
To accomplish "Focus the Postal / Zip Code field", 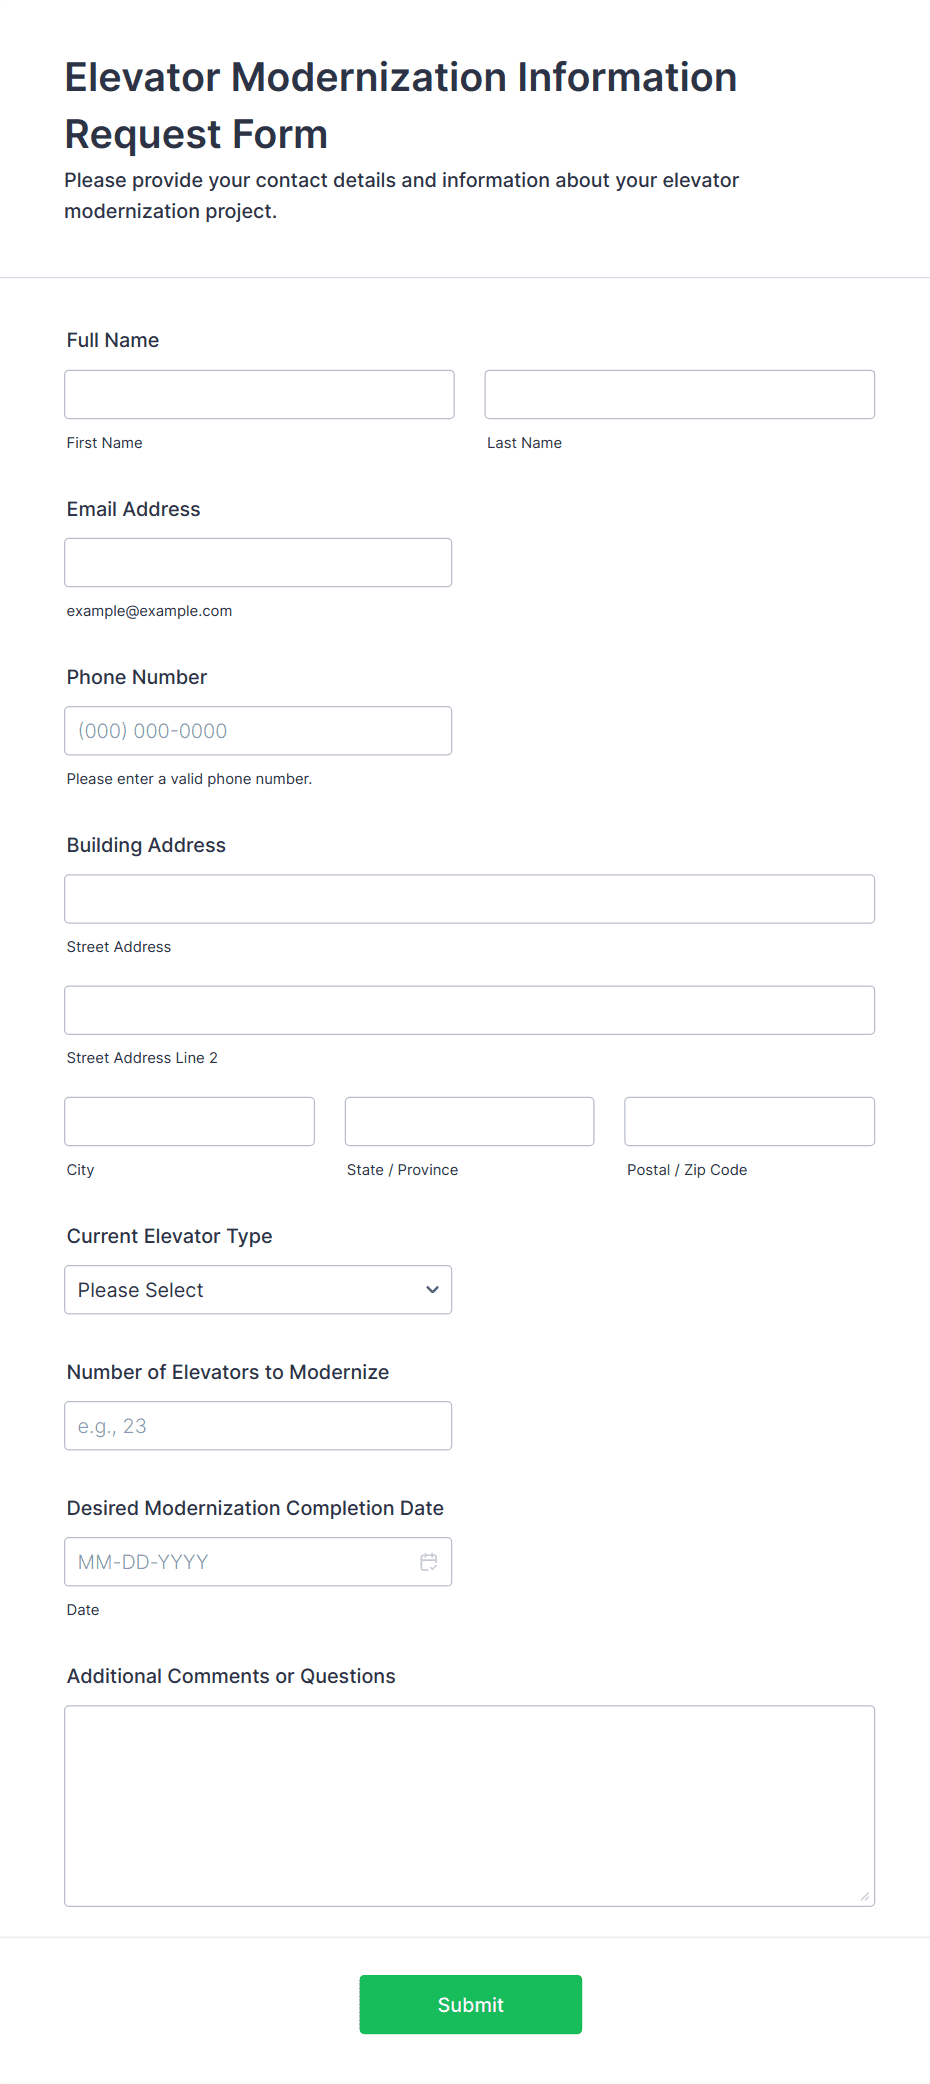I will pyautogui.click(x=749, y=1122).
